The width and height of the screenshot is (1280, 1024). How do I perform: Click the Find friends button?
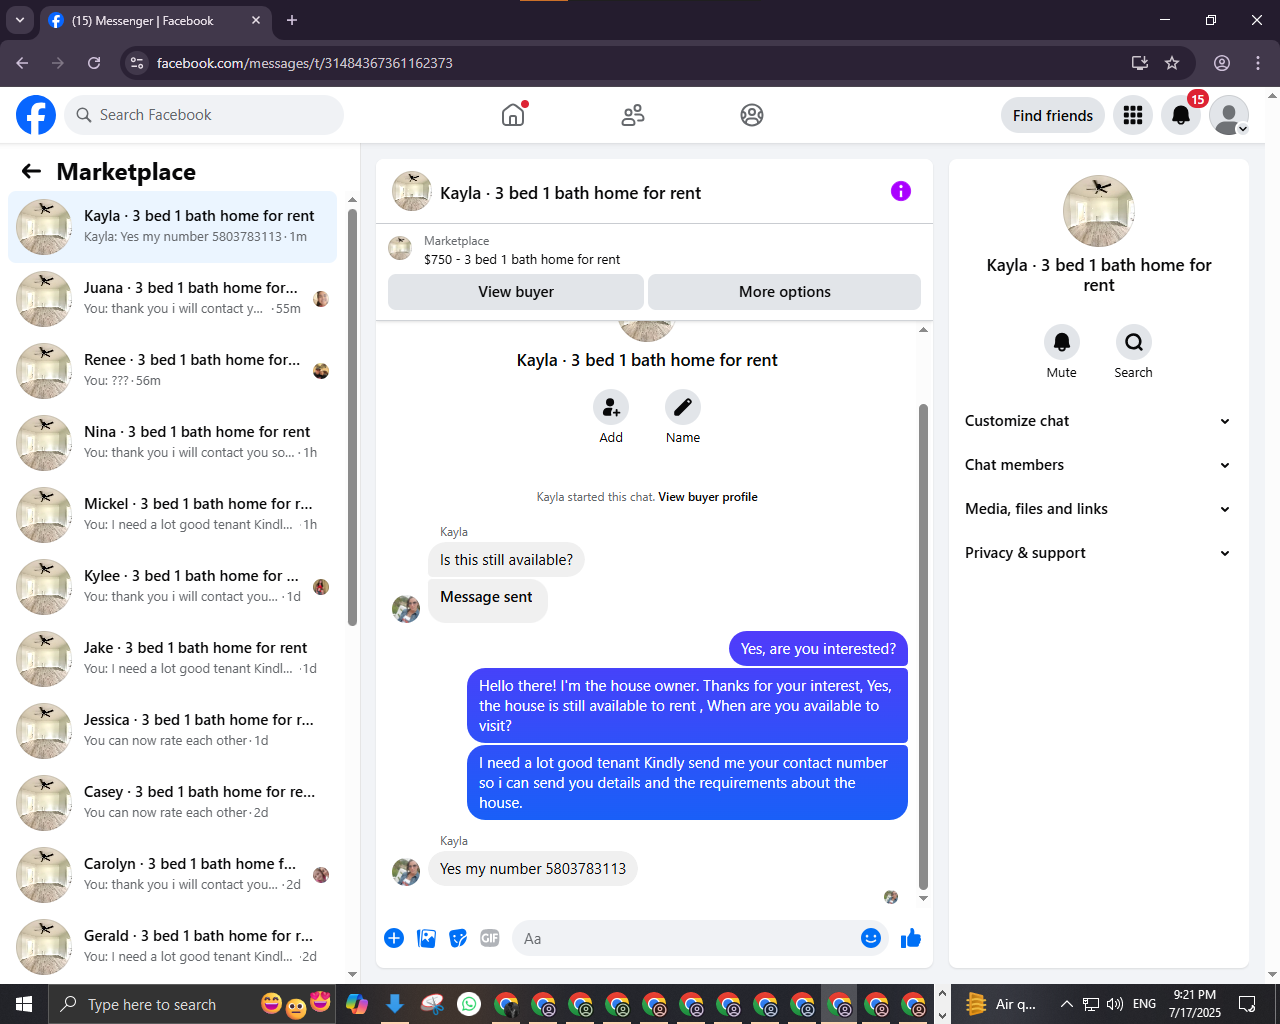(x=1053, y=115)
